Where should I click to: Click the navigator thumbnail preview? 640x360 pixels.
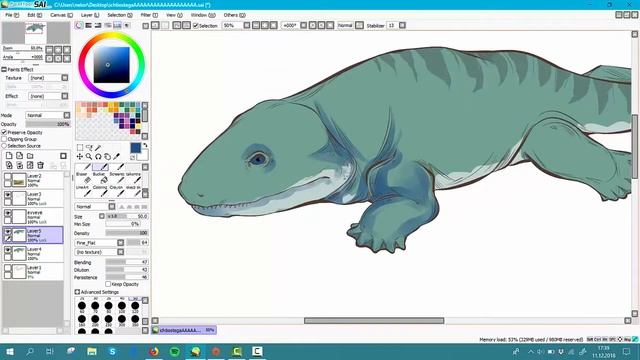click(x=36, y=33)
